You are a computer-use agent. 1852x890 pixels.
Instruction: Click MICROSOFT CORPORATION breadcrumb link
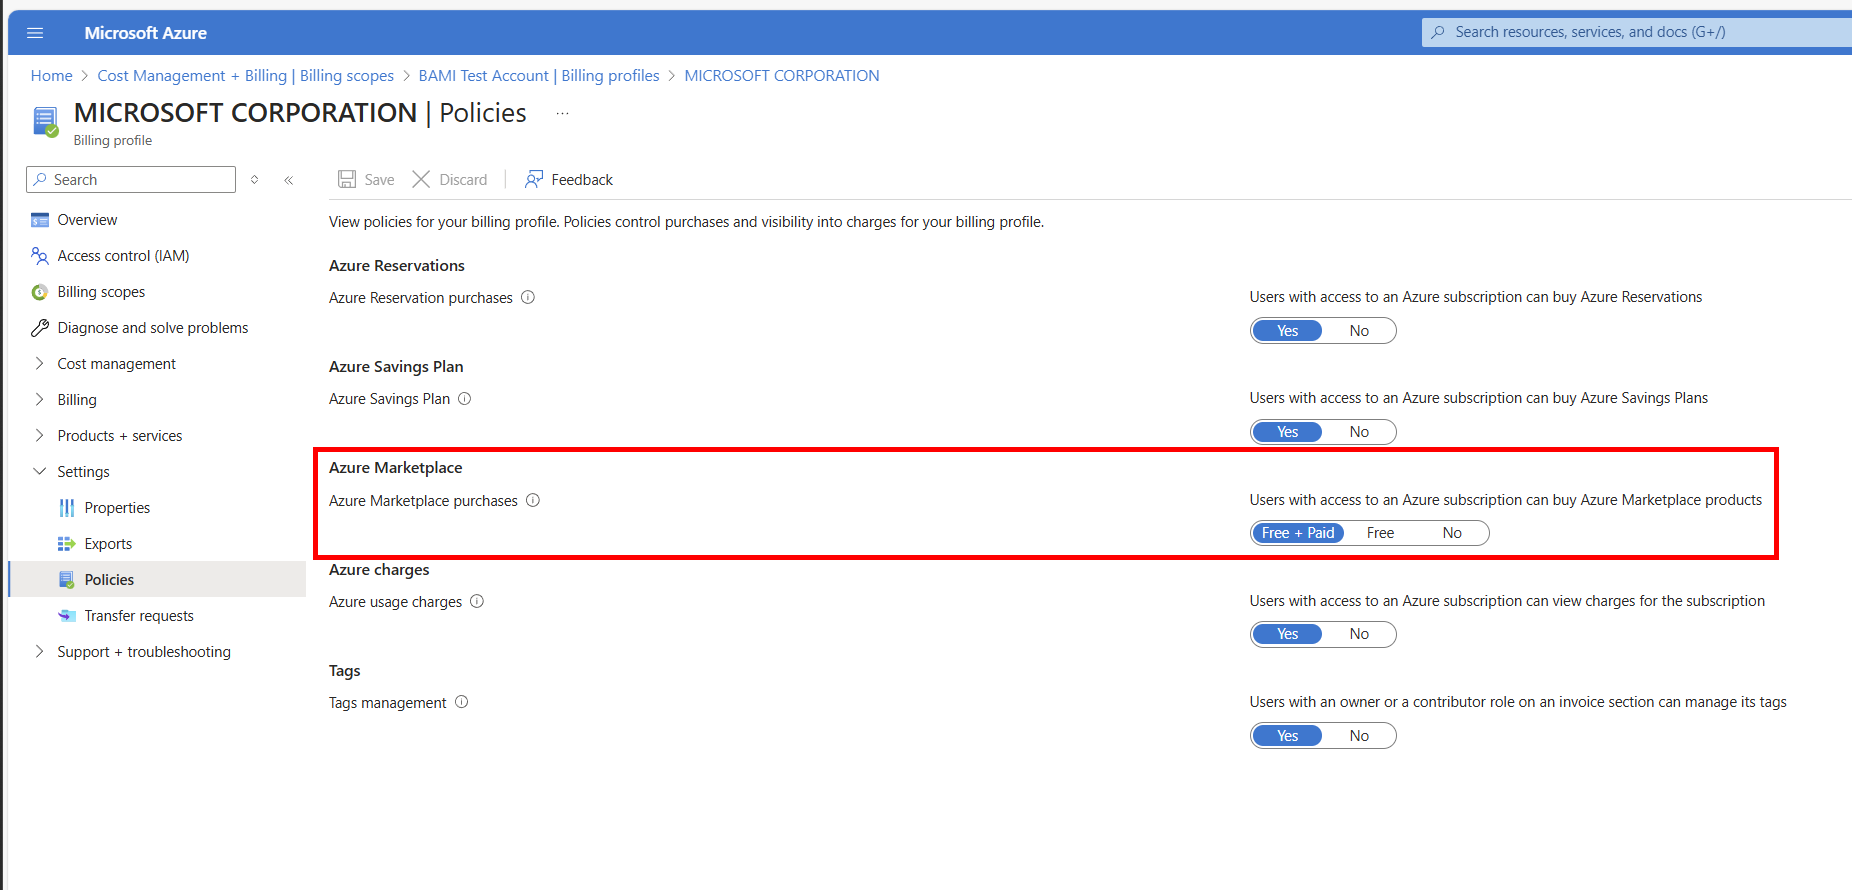click(x=782, y=76)
